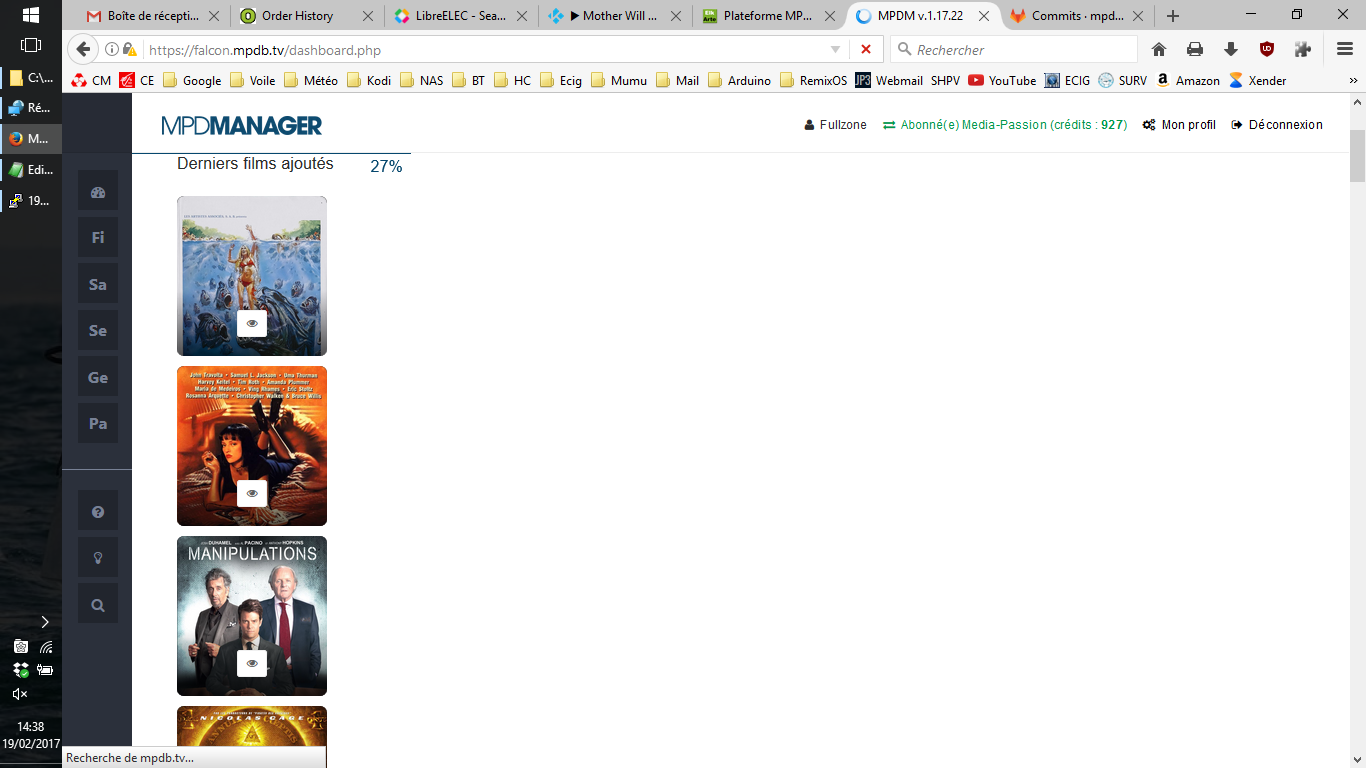Close the MPDM v.1.17.22 tab
The width and height of the screenshot is (1366, 768).
[x=983, y=16]
